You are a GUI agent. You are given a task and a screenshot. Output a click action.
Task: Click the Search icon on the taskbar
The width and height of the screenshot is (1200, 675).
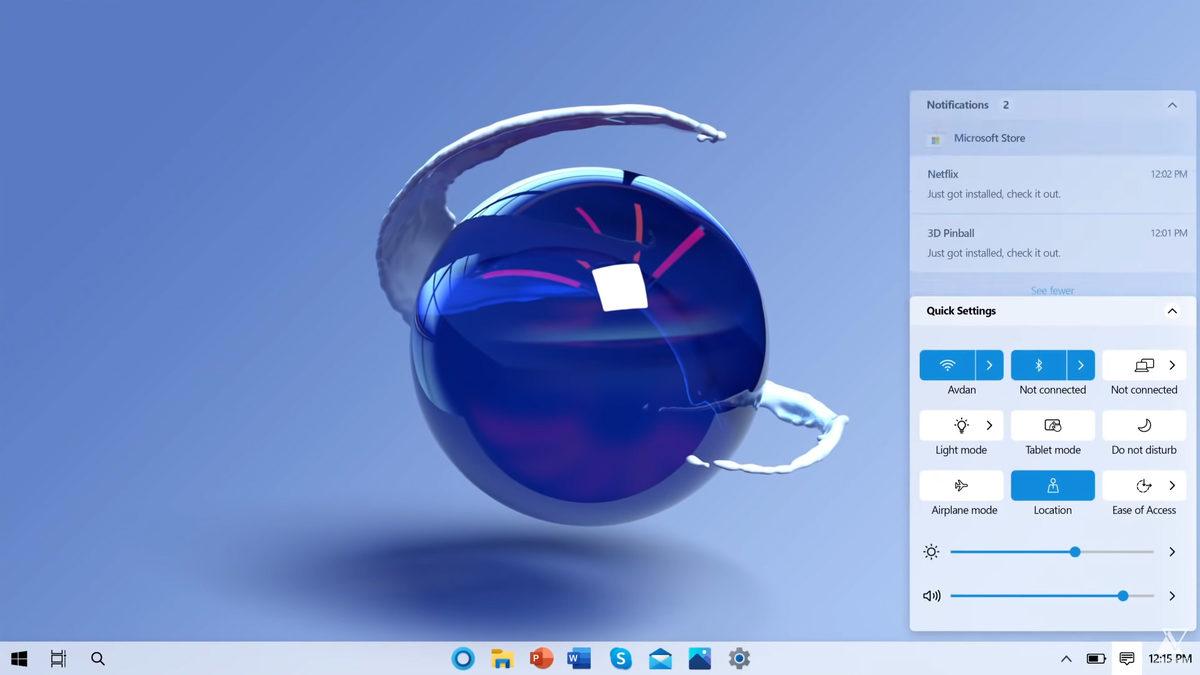pos(97,659)
